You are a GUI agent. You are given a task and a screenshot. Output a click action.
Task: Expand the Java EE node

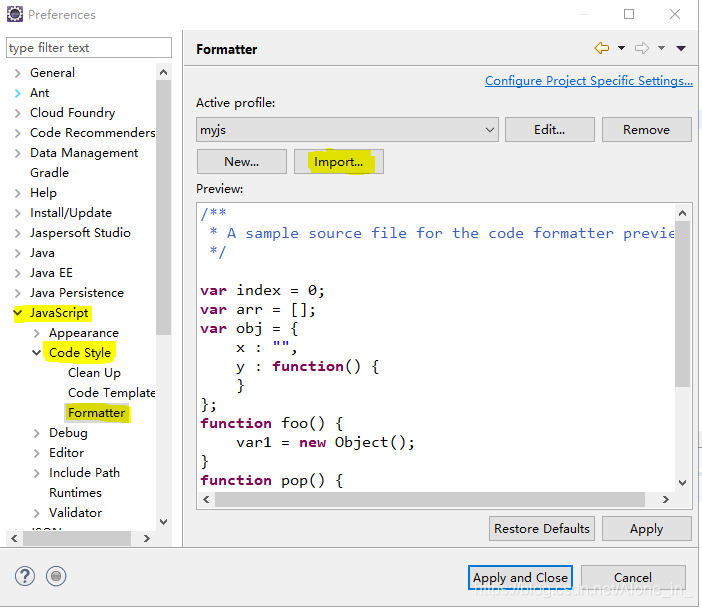pos(17,273)
